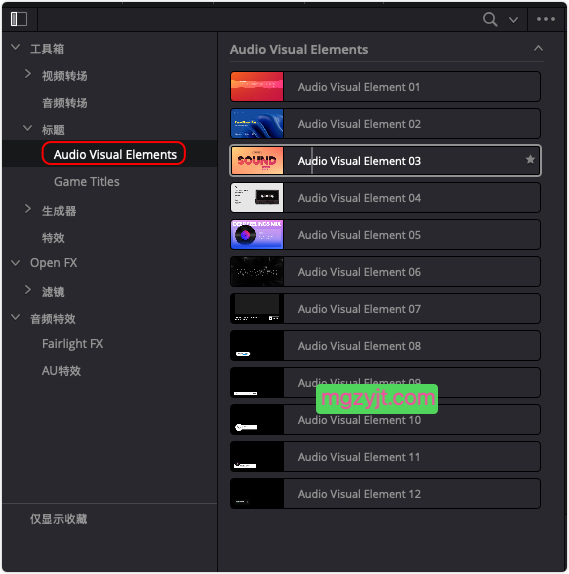This screenshot has height=574, width=569.
Task: Collapse the Audio Visual Elements section
Action: (538, 48)
